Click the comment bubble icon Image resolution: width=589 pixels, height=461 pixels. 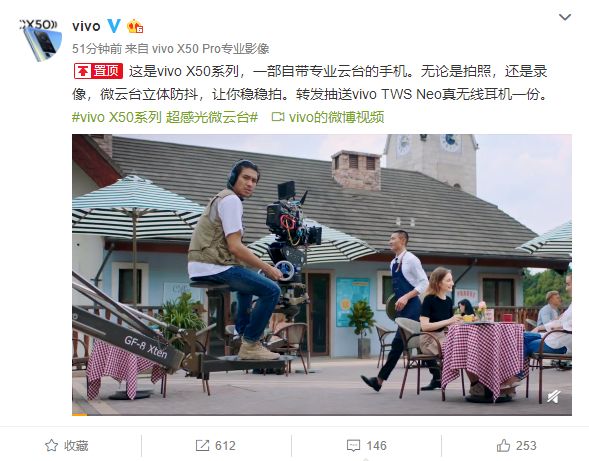coord(353,446)
